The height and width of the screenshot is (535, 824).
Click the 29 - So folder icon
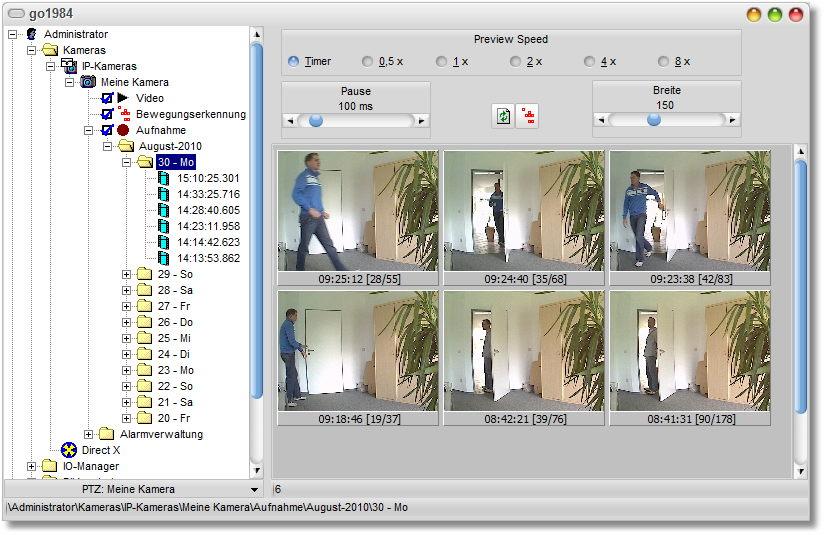145,274
